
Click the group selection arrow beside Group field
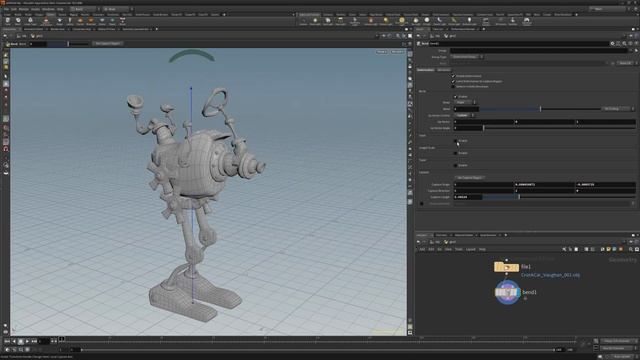click(636, 51)
